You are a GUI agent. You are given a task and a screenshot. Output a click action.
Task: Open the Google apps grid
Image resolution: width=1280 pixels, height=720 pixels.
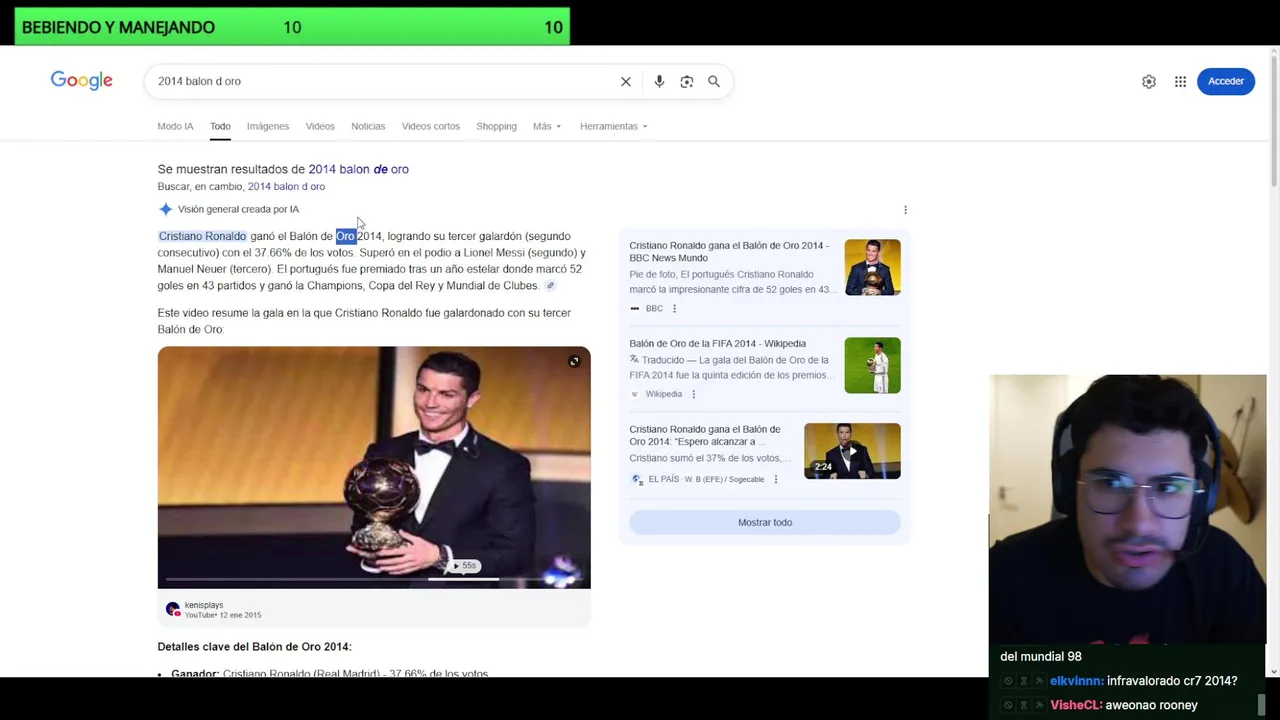[x=1181, y=81]
